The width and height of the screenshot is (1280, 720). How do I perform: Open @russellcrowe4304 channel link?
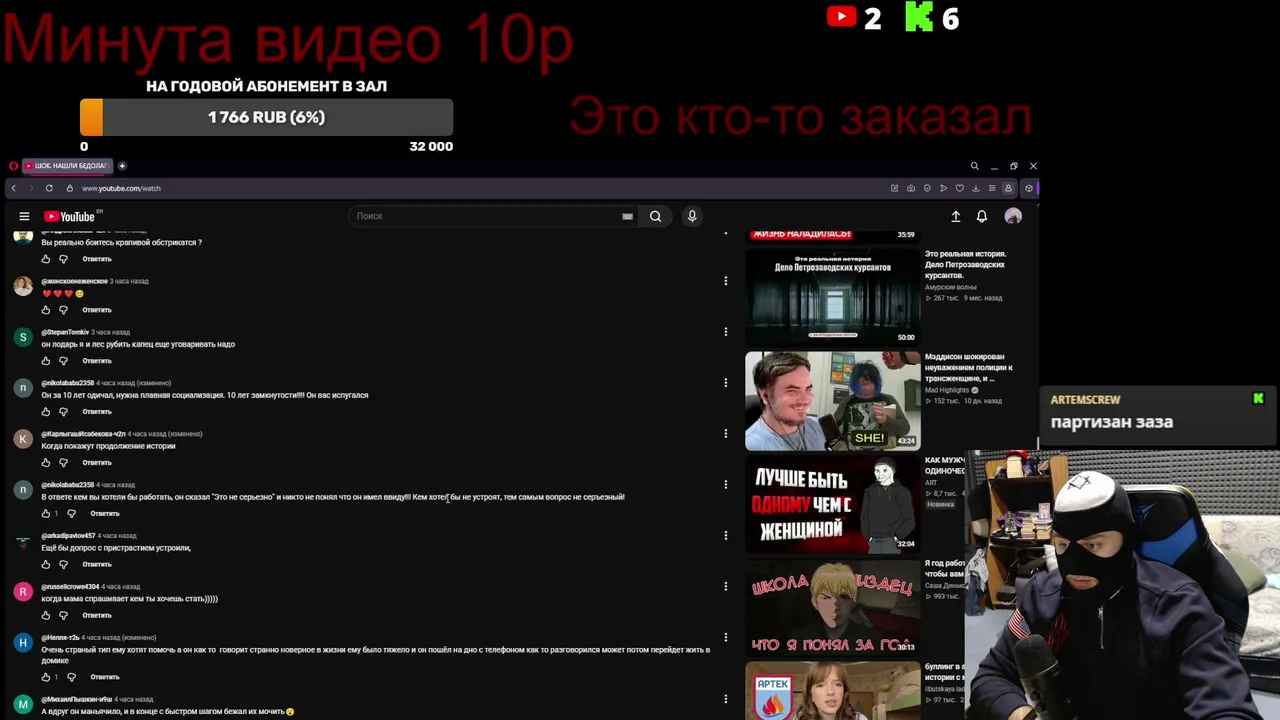(x=70, y=587)
